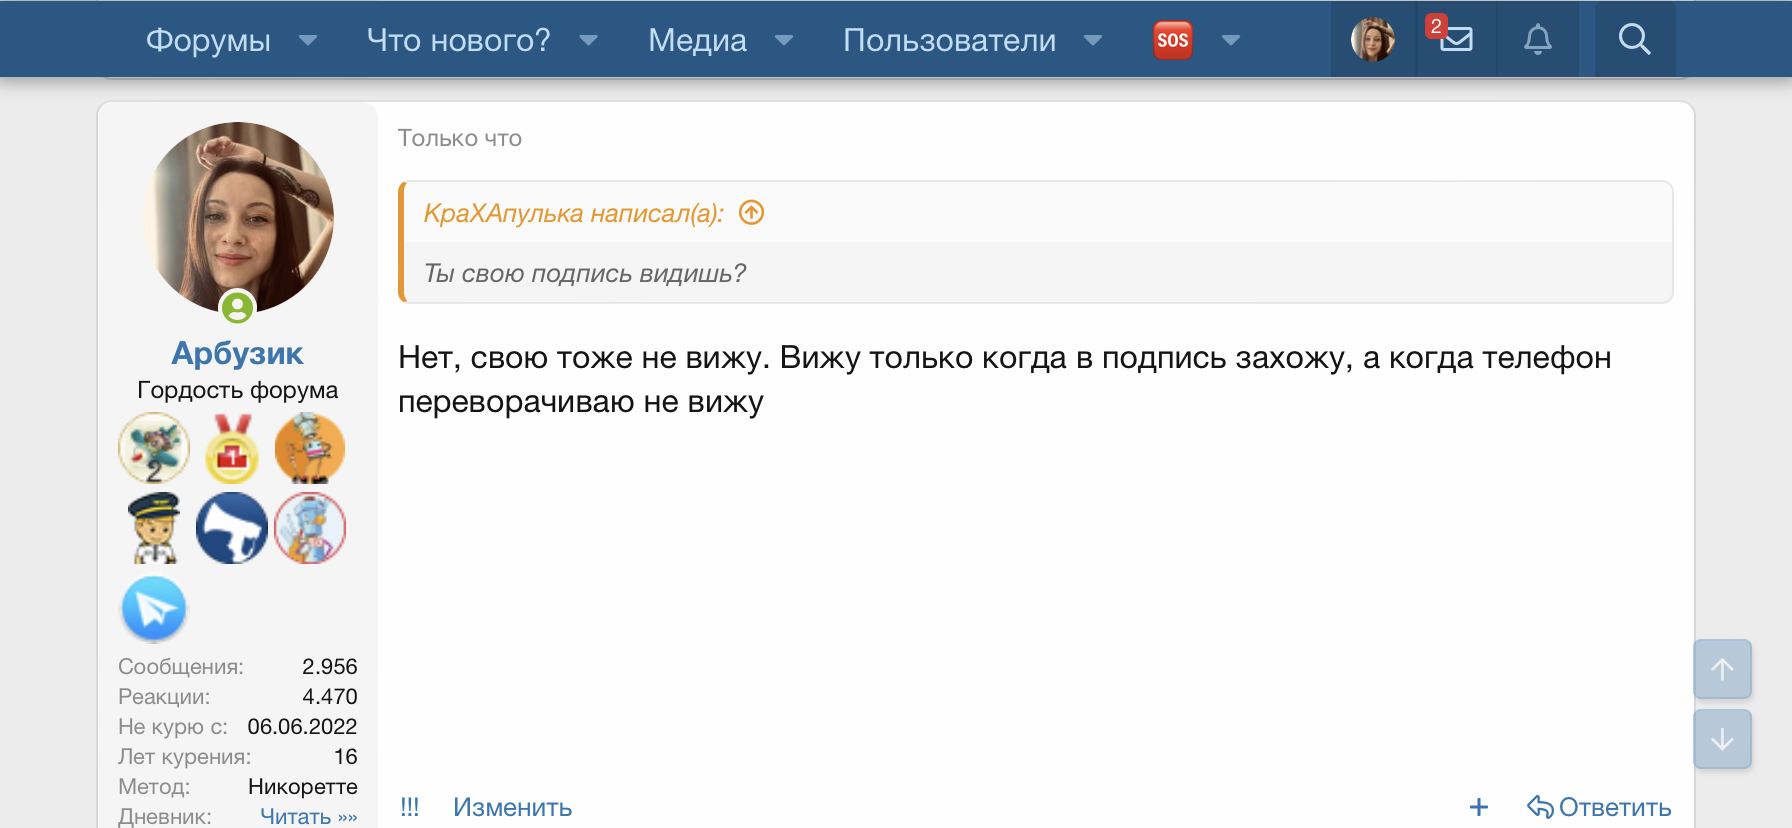Click Ответить to reply

click(1599, 807)
